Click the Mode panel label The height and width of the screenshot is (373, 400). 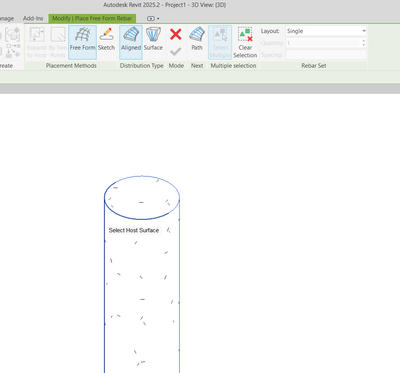point(176,66)
